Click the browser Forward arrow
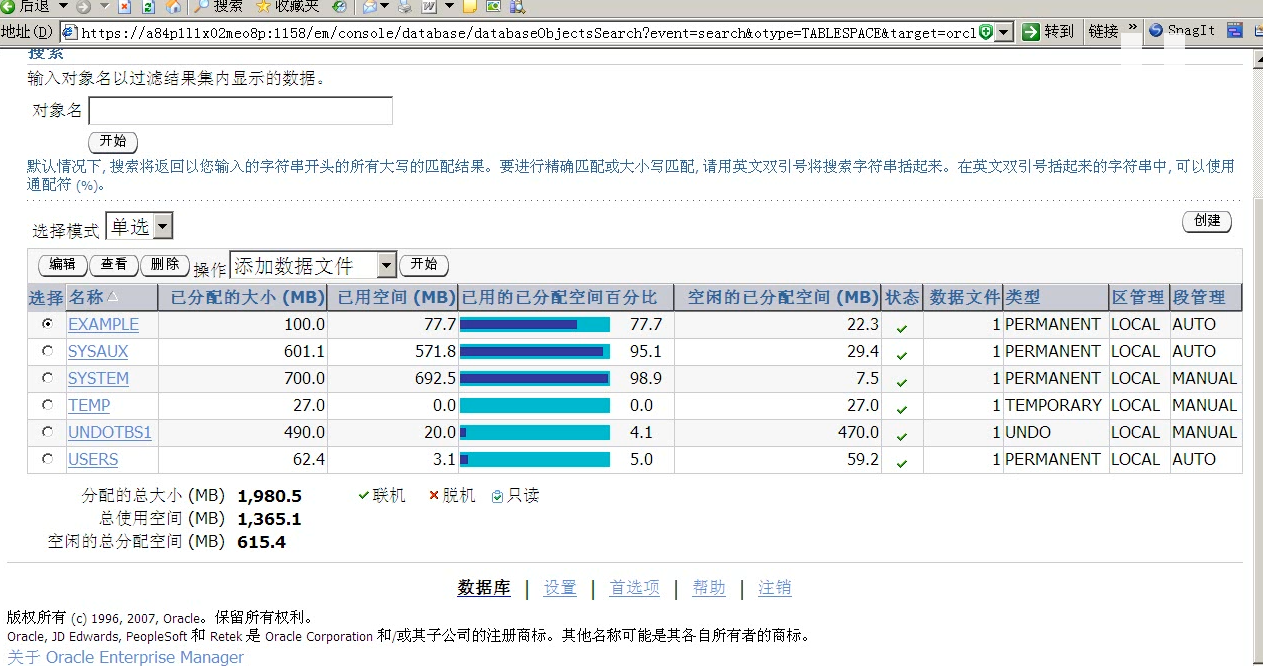This screenshot has height=666, width=1263. (x=82, y=6)
